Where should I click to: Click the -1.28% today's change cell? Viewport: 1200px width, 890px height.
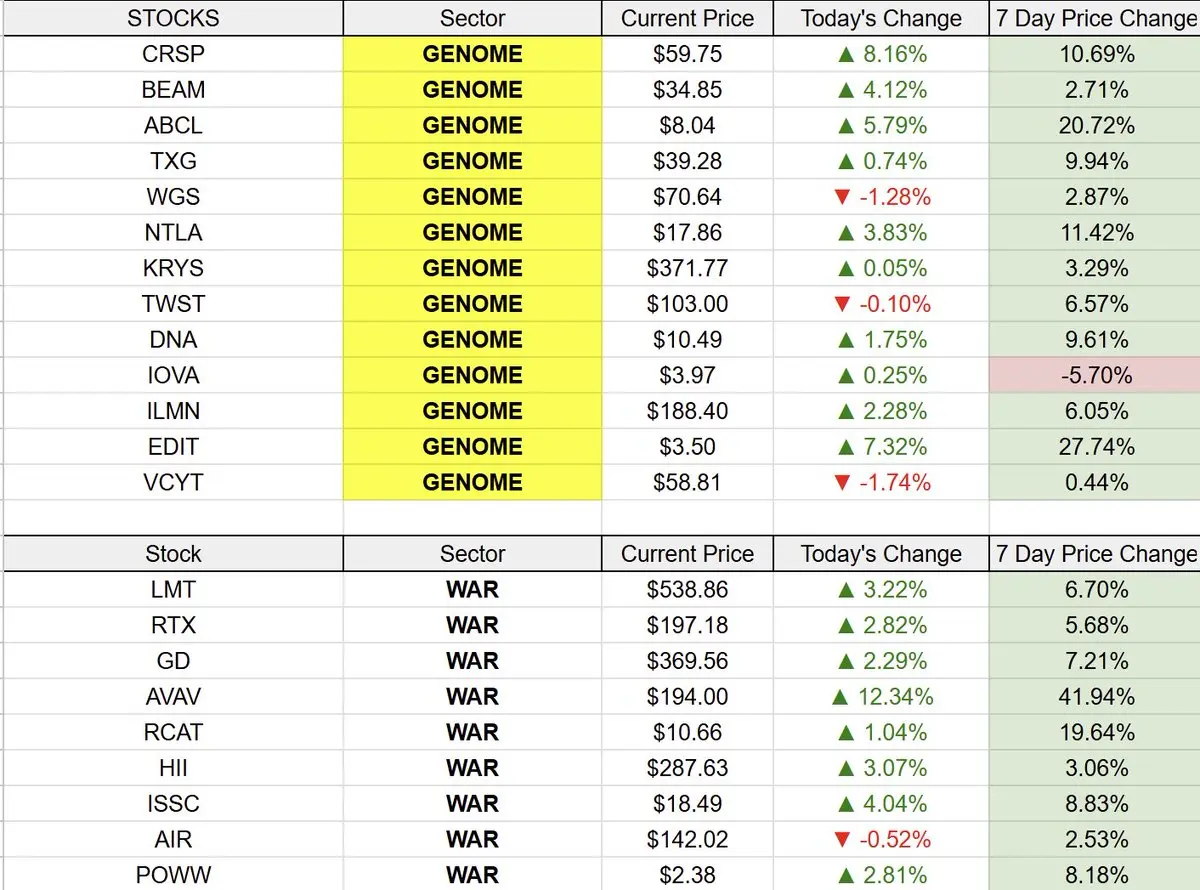pyautogui.click(x=881, y=197)
